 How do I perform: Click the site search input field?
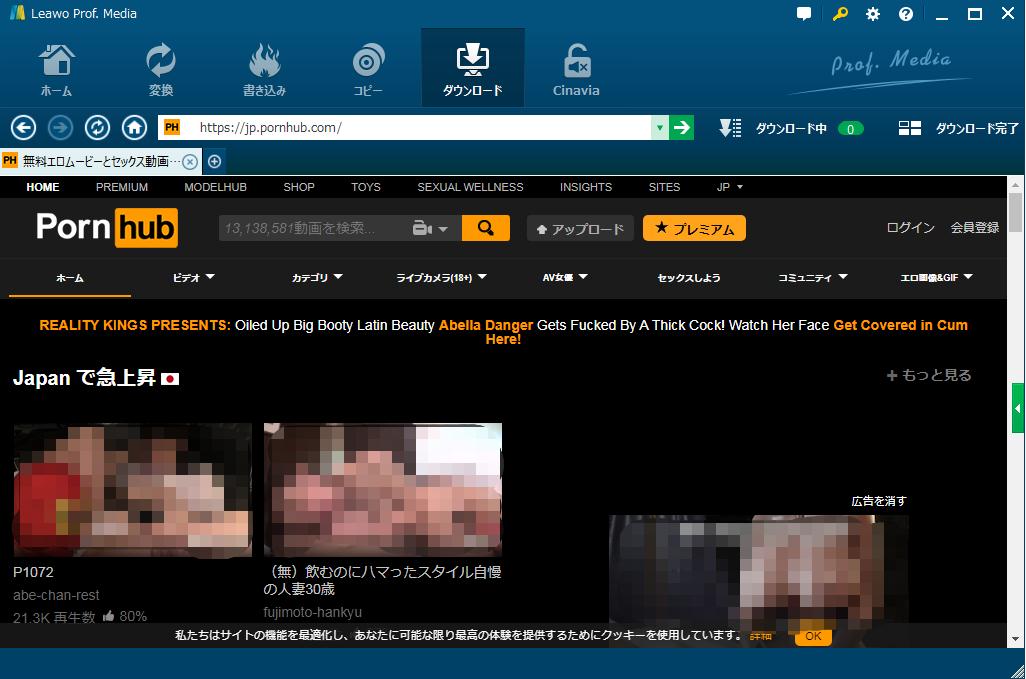[314, 228]
